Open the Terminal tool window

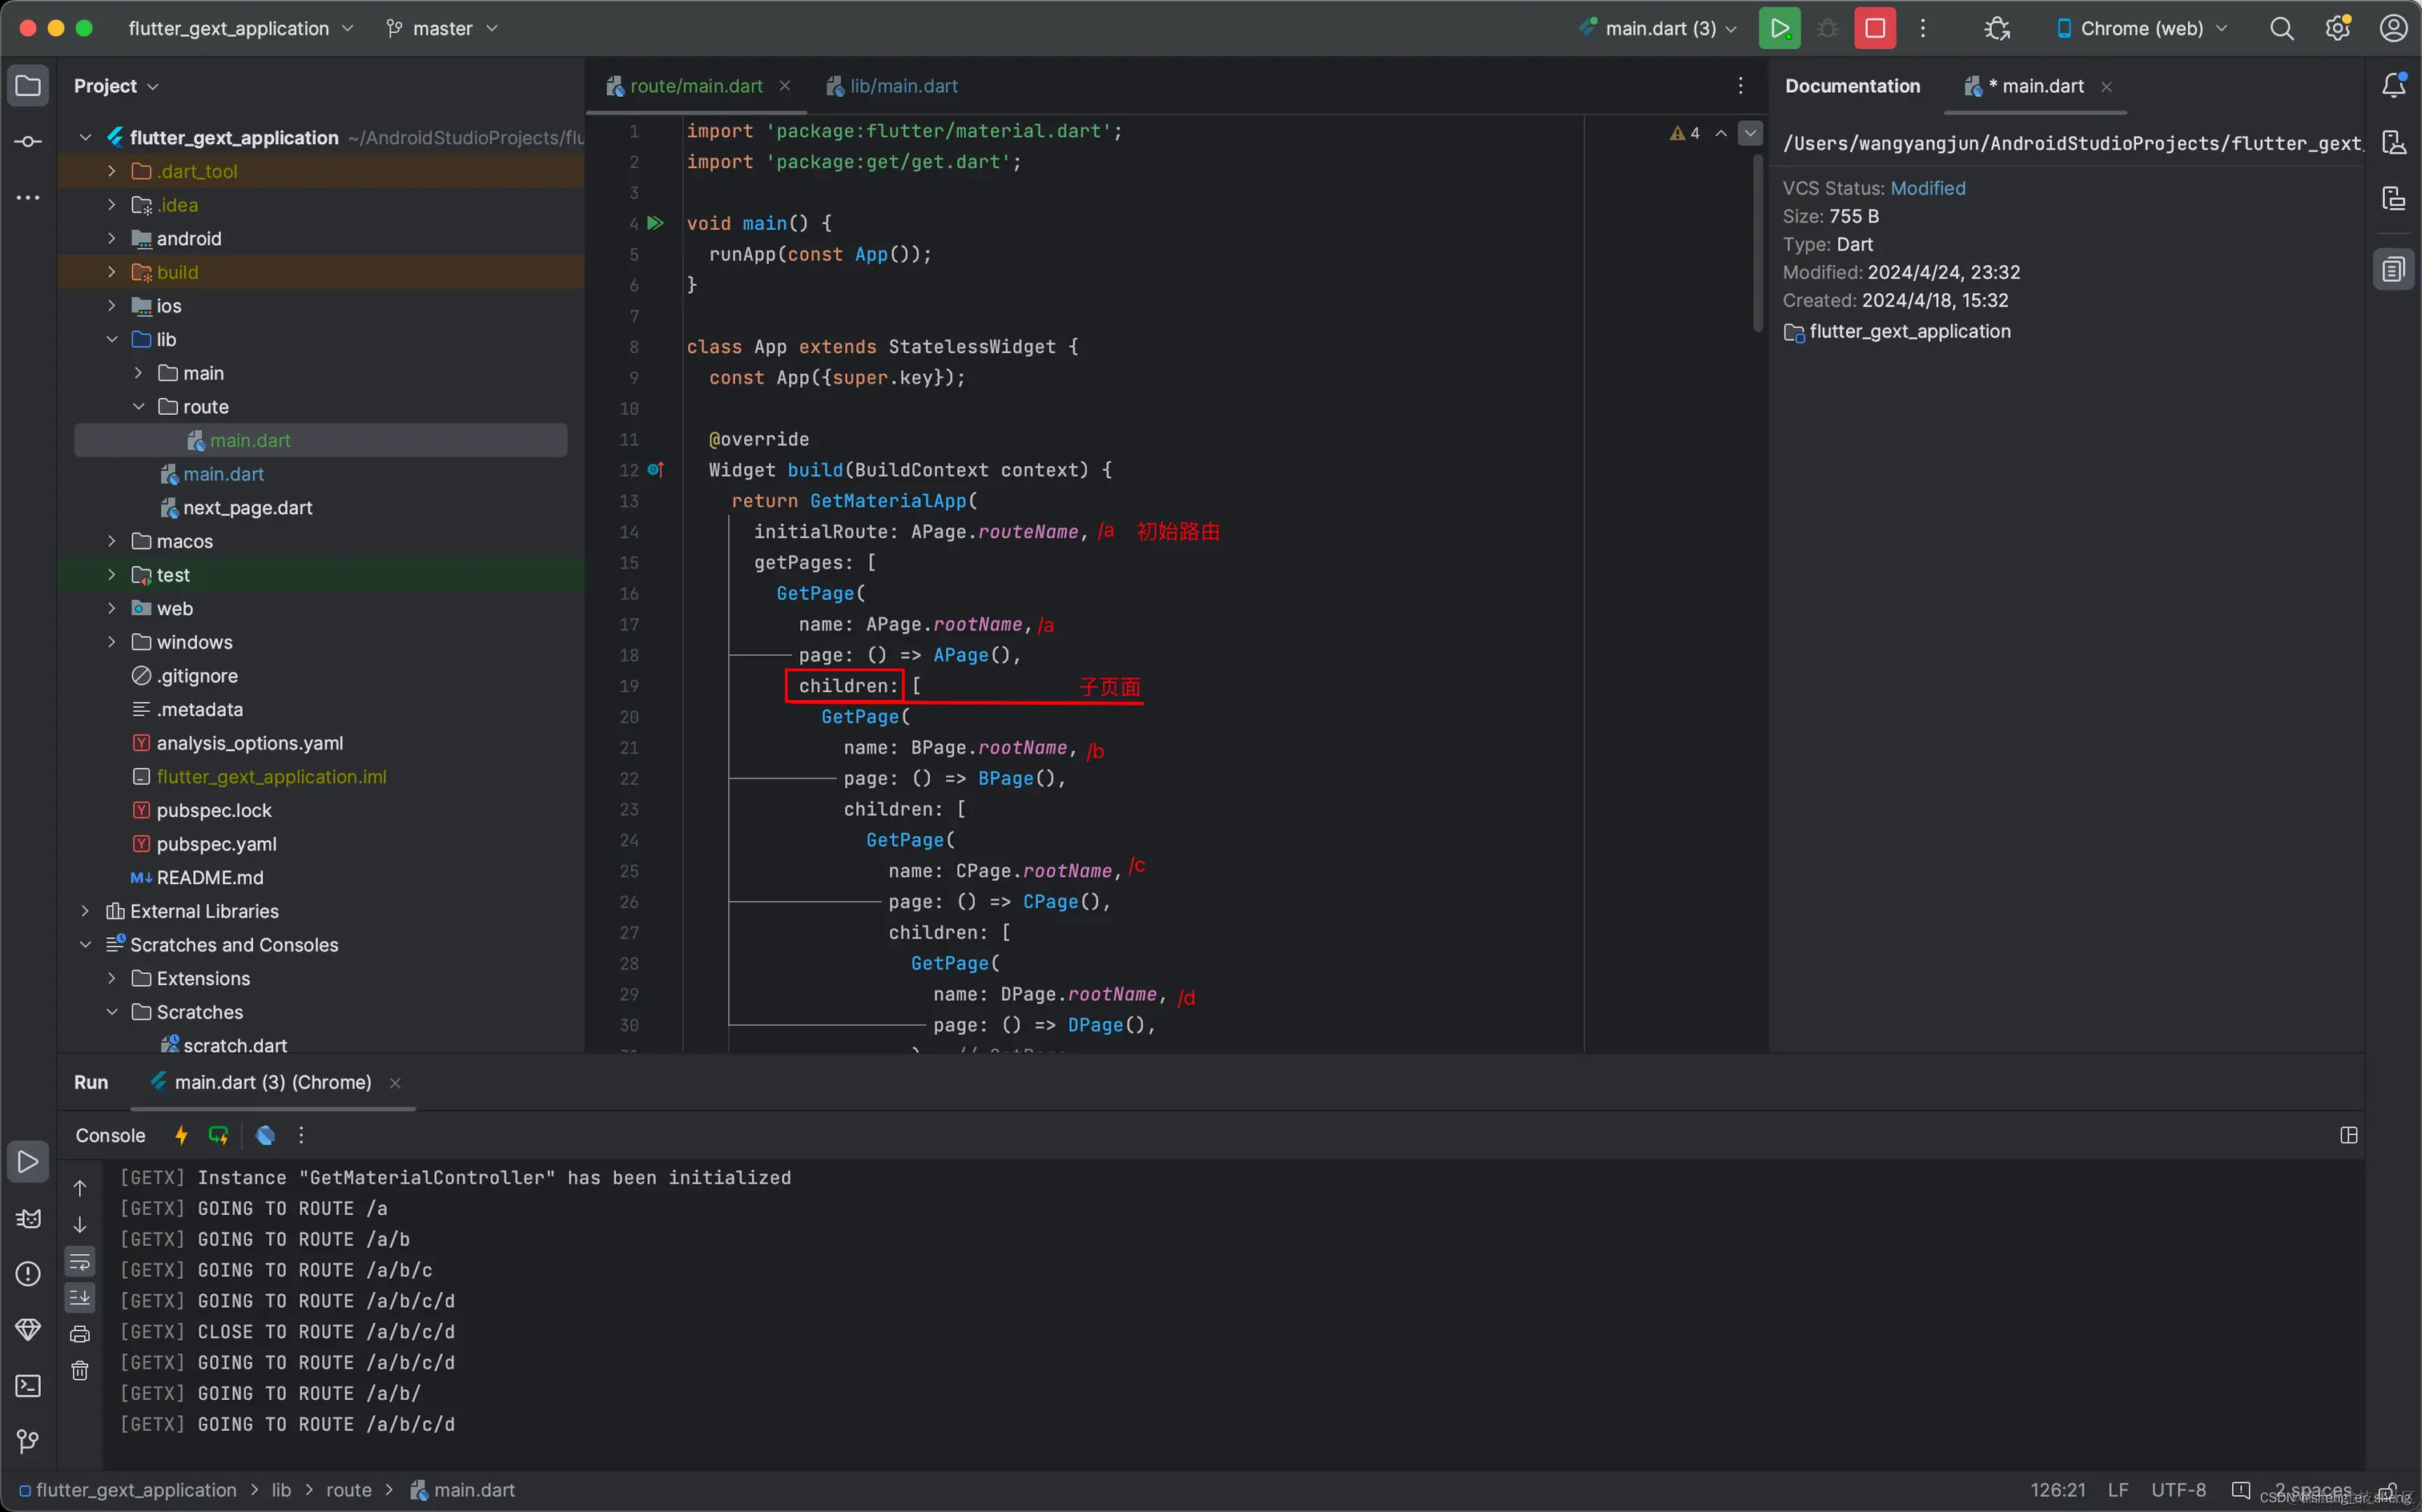coord(28,1385)
